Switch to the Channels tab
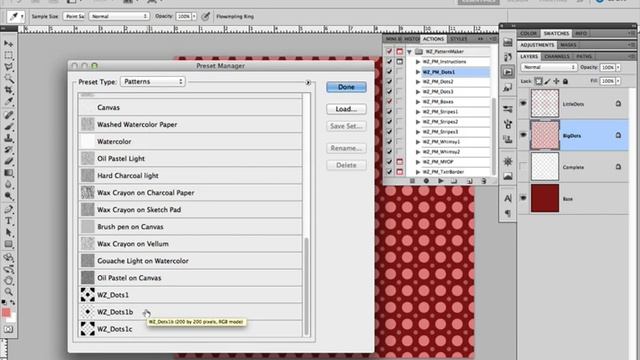640x360 pixels. [557, 56]
